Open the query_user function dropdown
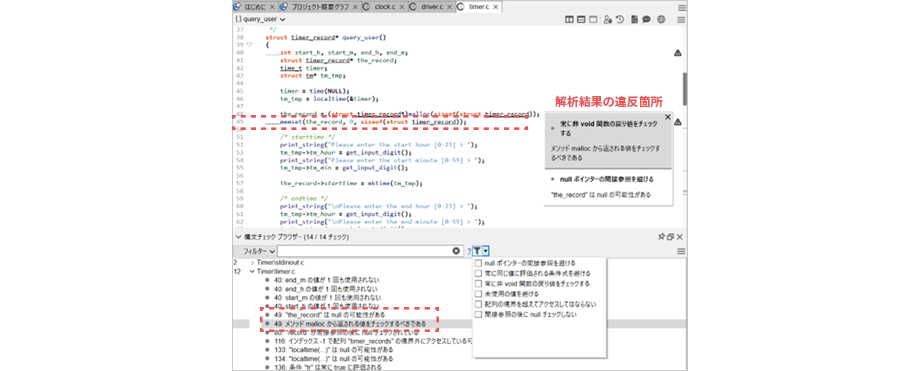This screenshot has height=371, width=920. click(x=260, y=19)
